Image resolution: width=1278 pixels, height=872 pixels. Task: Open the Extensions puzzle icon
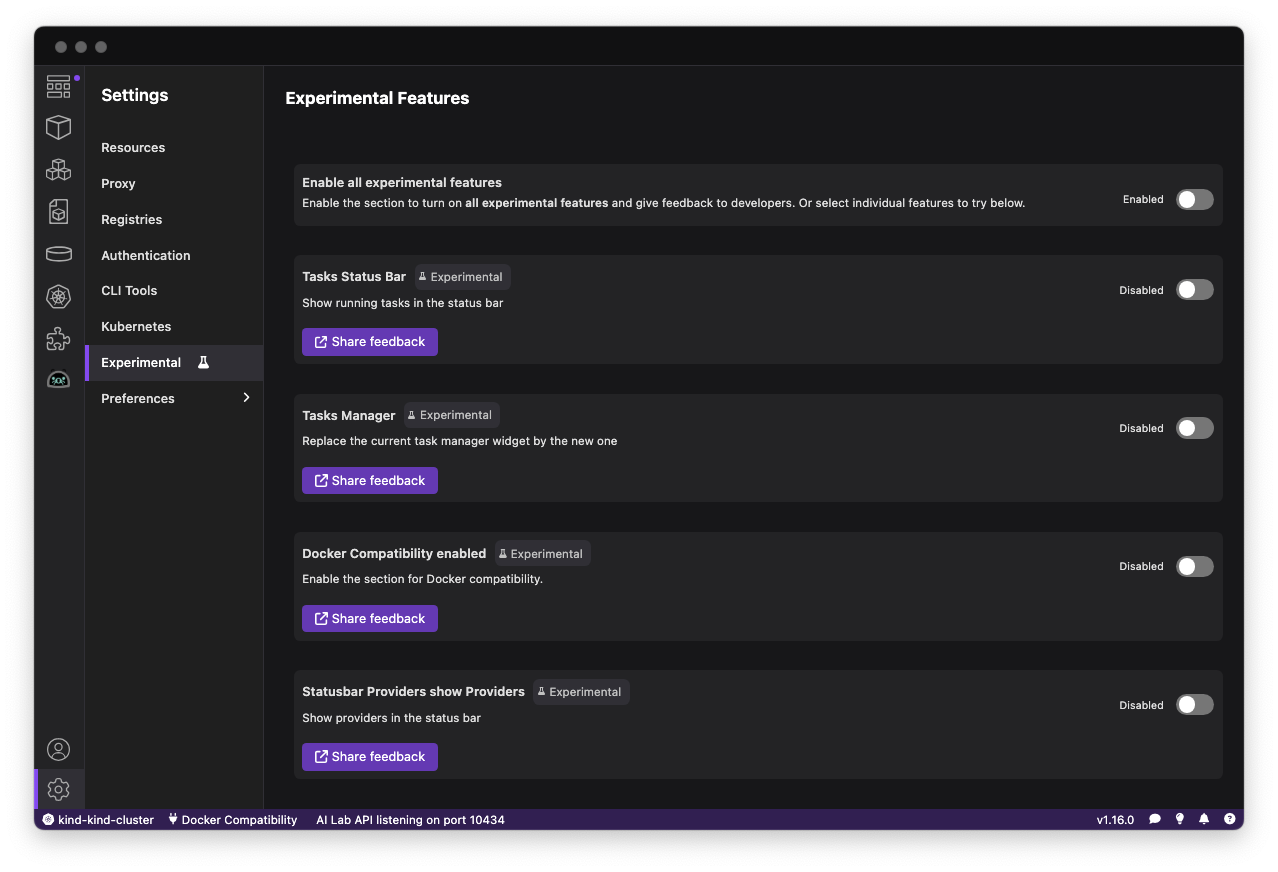coord(58,338)
